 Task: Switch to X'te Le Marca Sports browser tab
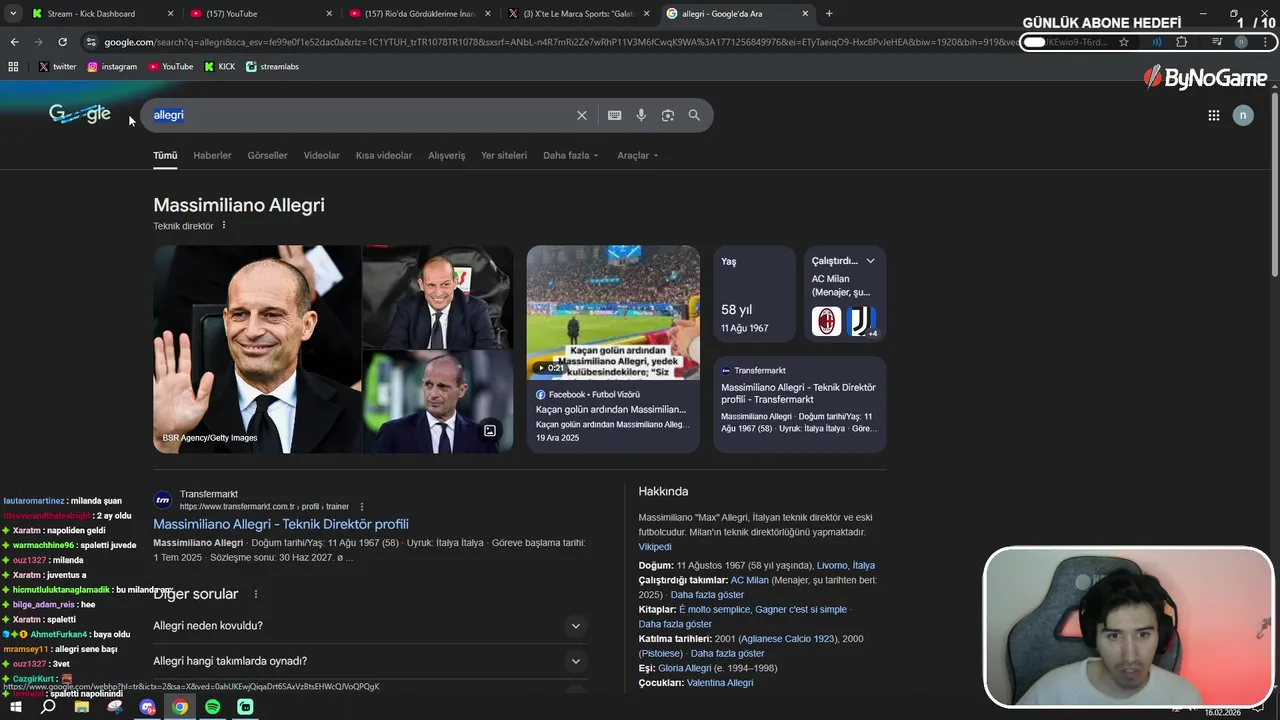point(577,14)
